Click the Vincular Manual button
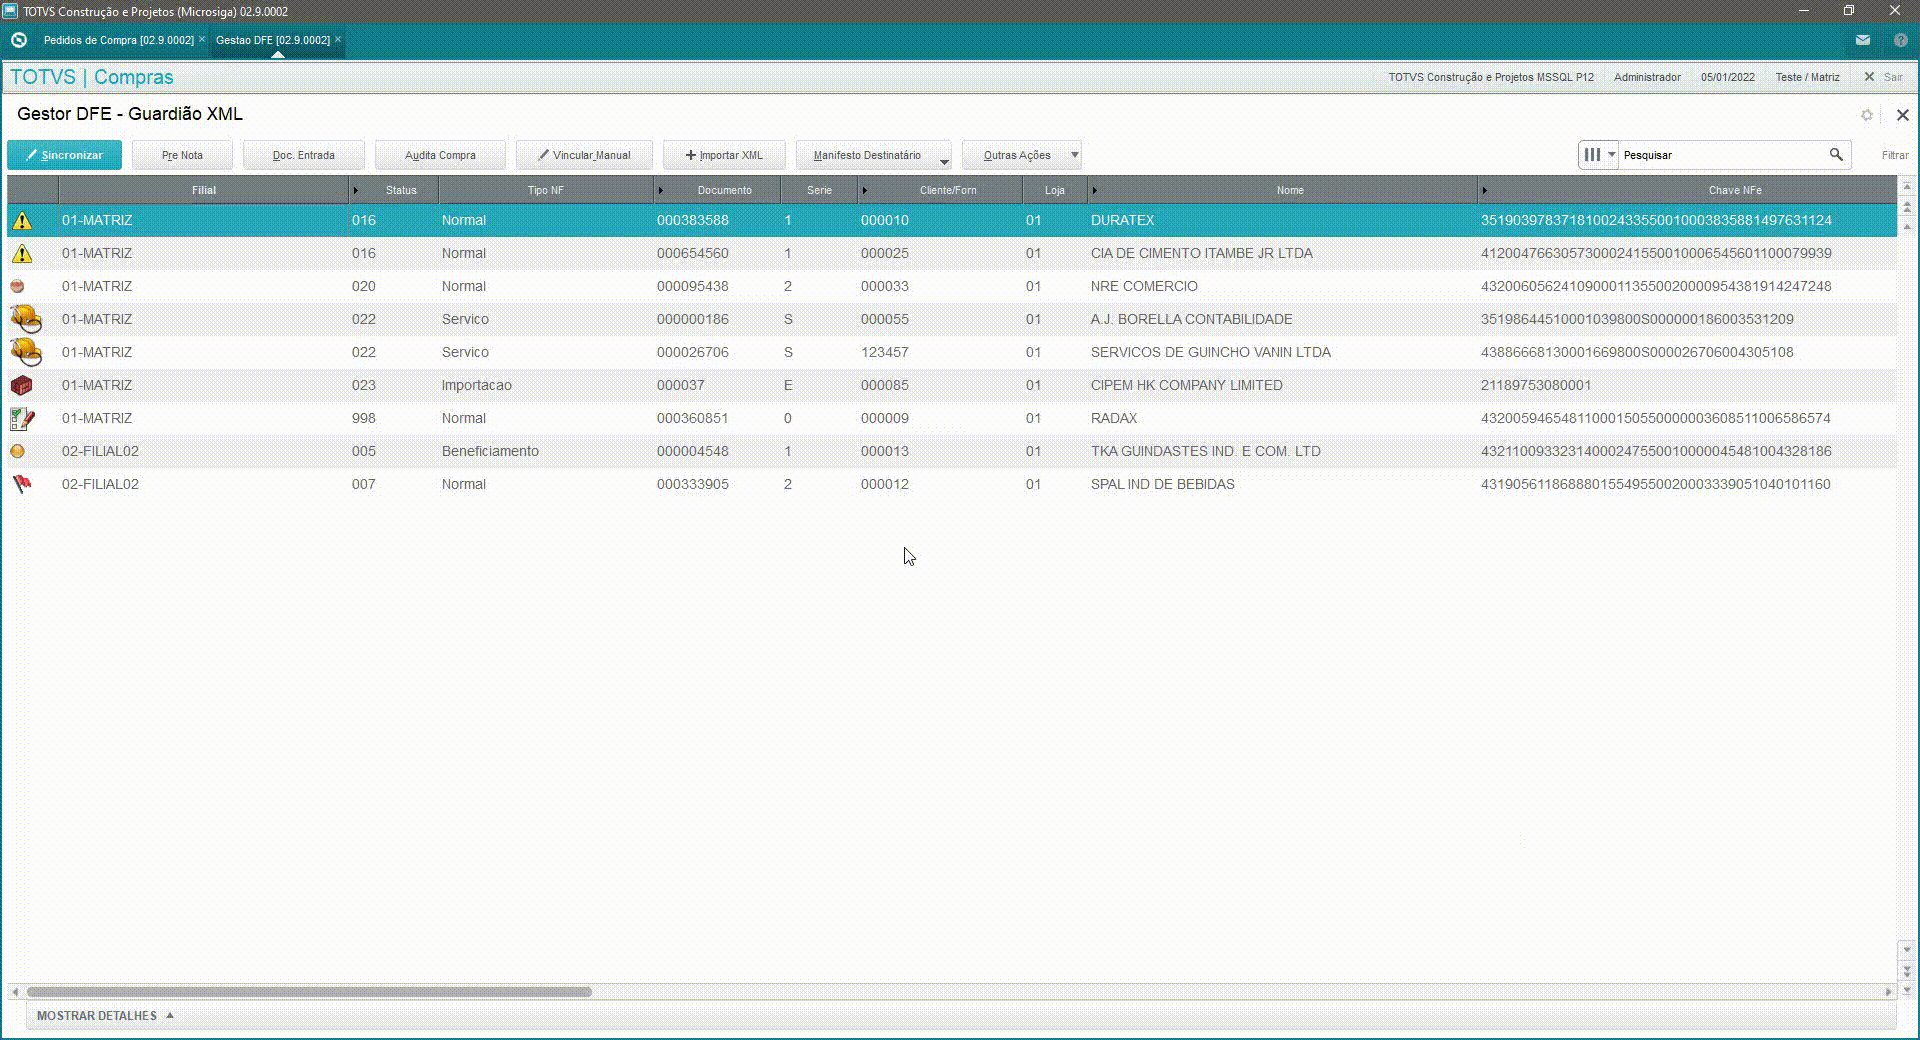1920x1040 pixels. pyautogui.click(x=584, y=155)
